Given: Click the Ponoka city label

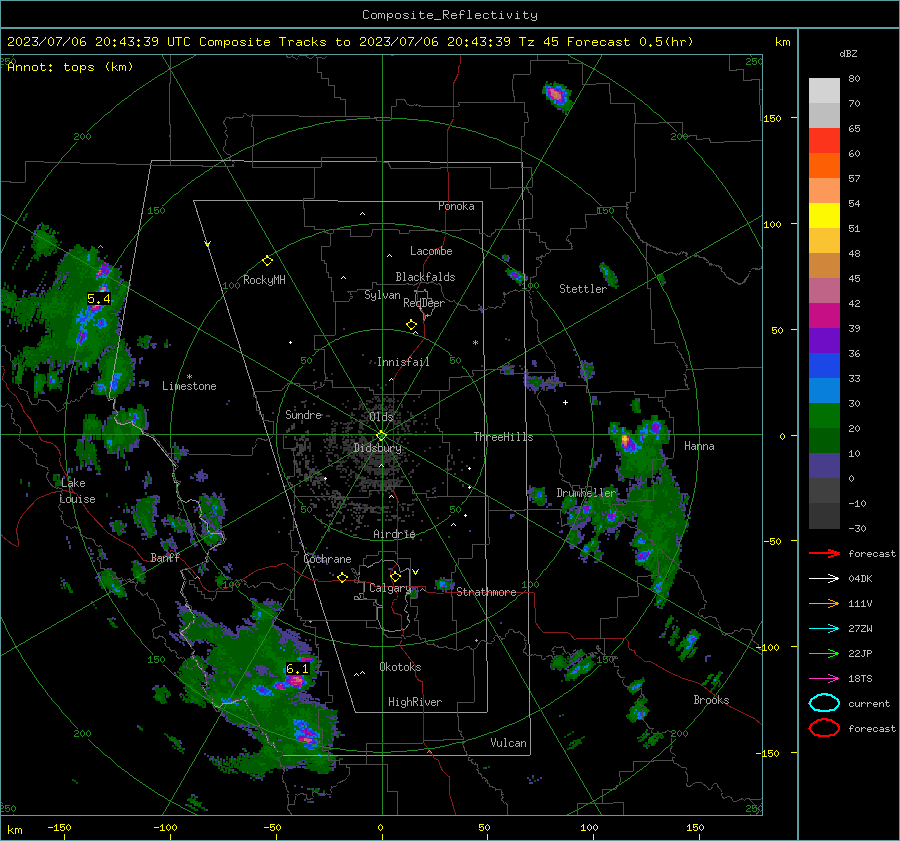Looking at the screenshot, I should coord(456,206).
